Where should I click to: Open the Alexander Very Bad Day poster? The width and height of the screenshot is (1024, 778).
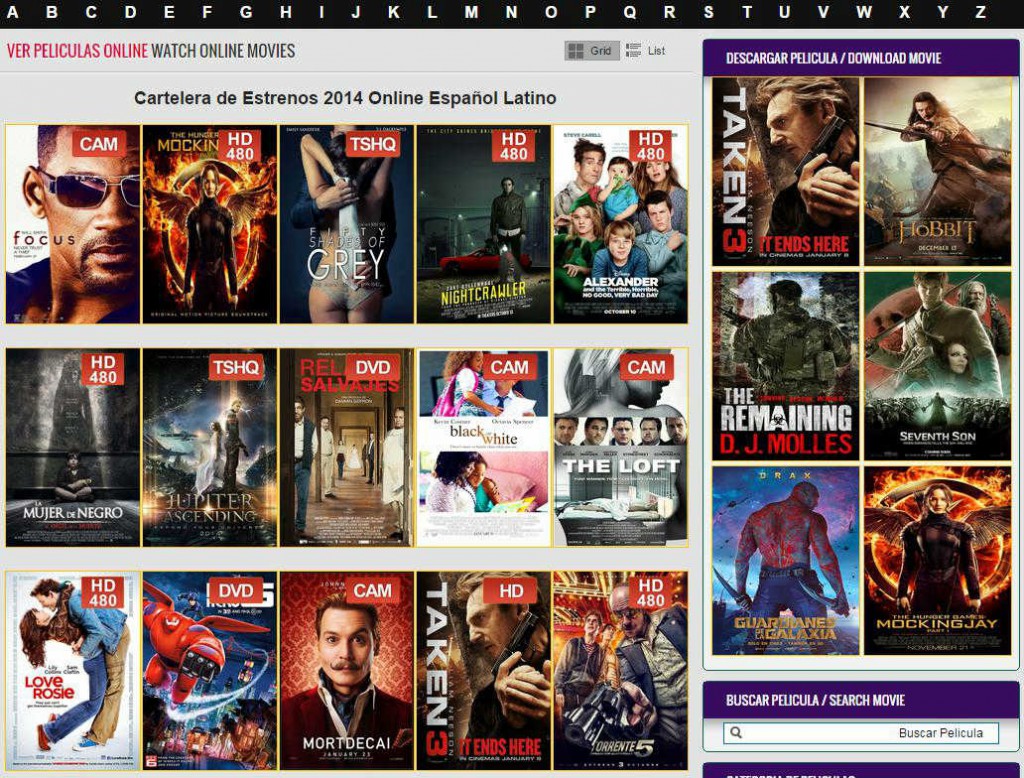click(x=620, y=224)
